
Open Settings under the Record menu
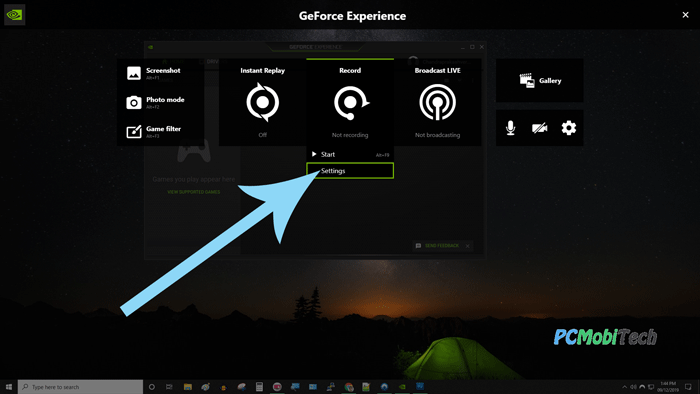pyautogui.click(x=350, y=171)
